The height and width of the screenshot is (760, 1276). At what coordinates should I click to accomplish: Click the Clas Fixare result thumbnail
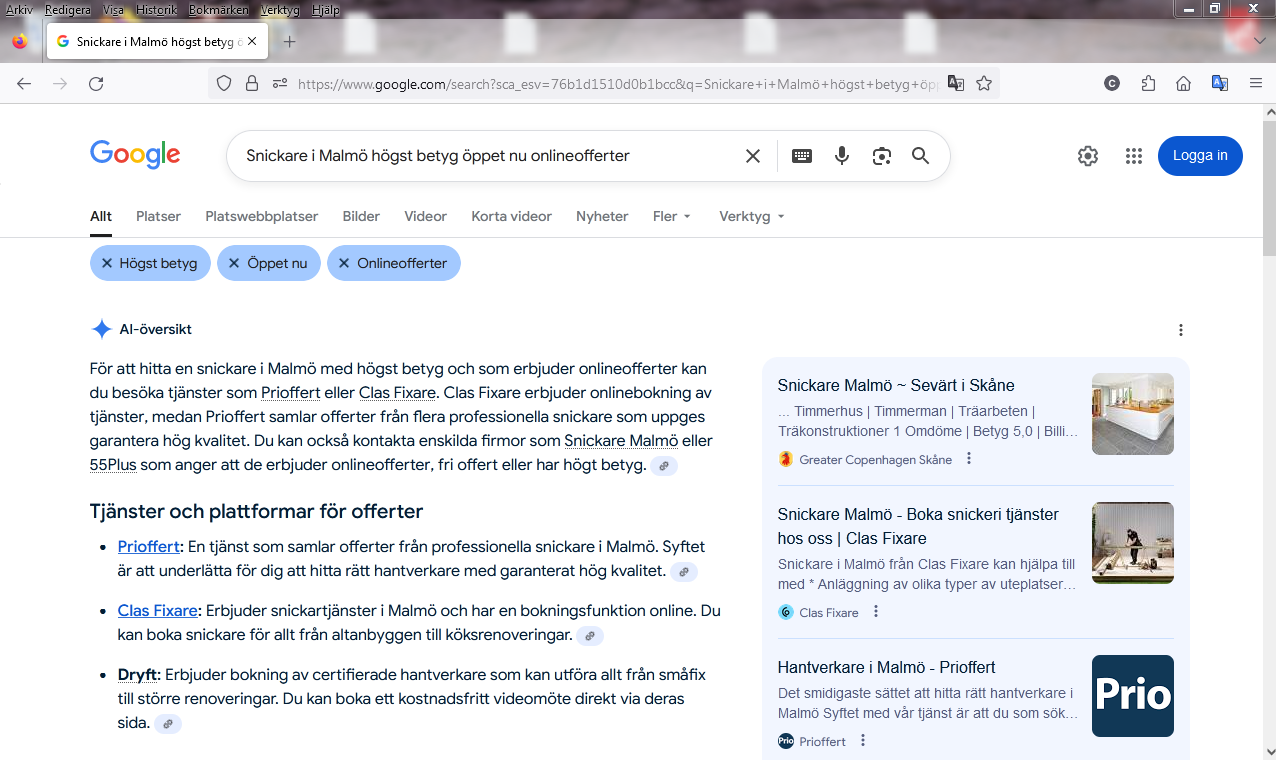pos(1132,543)
